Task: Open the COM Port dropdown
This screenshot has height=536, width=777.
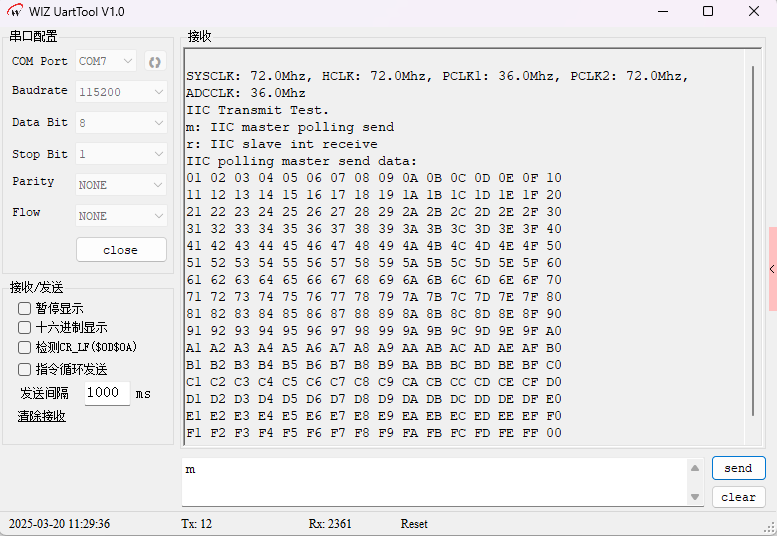Action: coord(106,62)
